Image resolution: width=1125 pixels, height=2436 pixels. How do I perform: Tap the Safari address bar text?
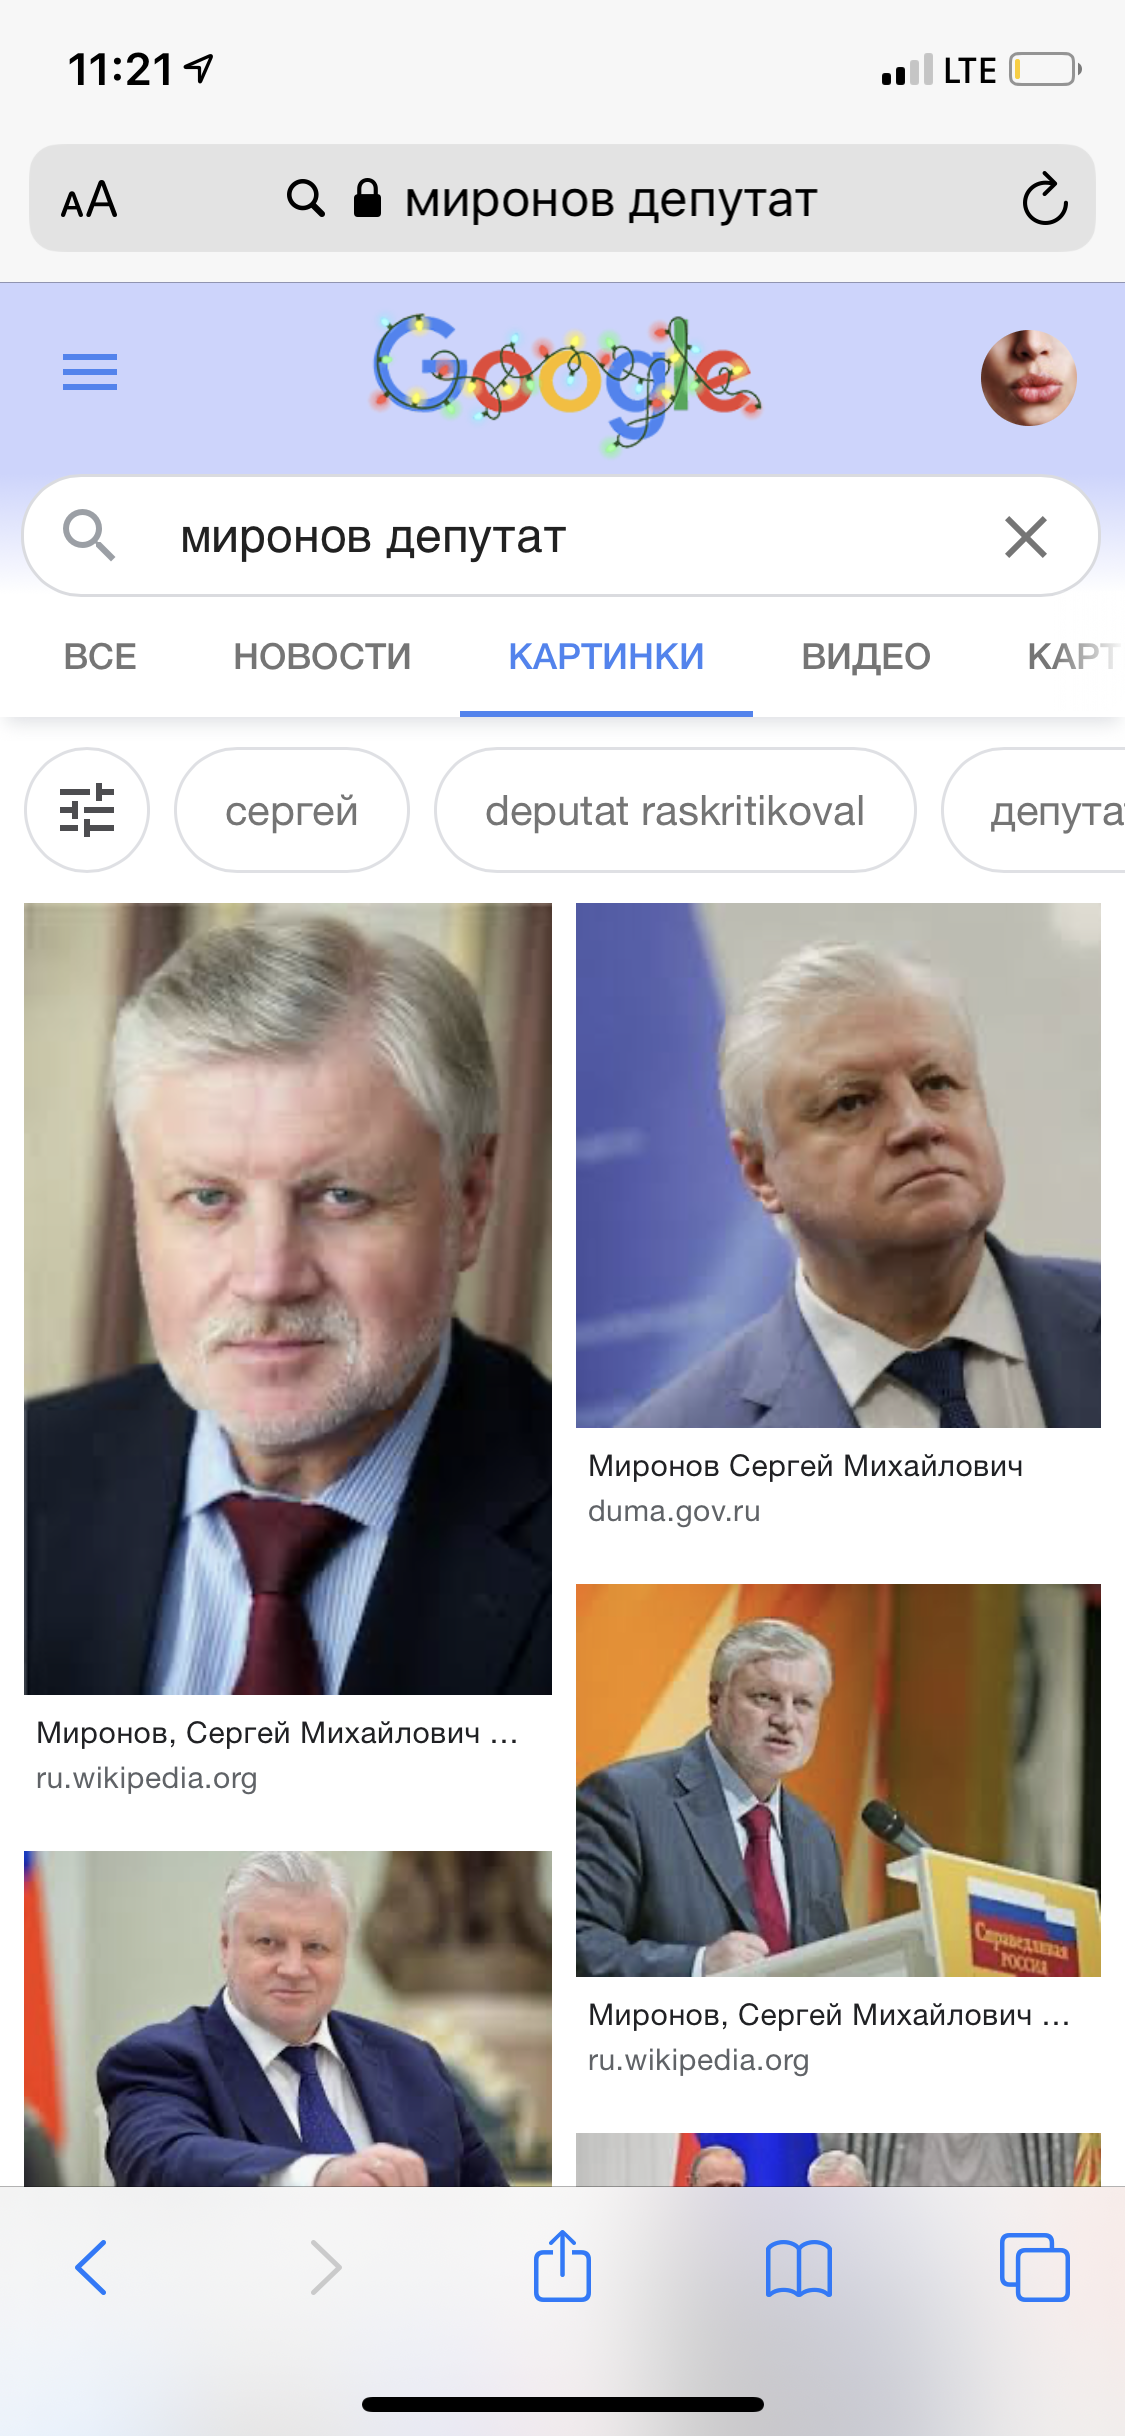[610, 199]
